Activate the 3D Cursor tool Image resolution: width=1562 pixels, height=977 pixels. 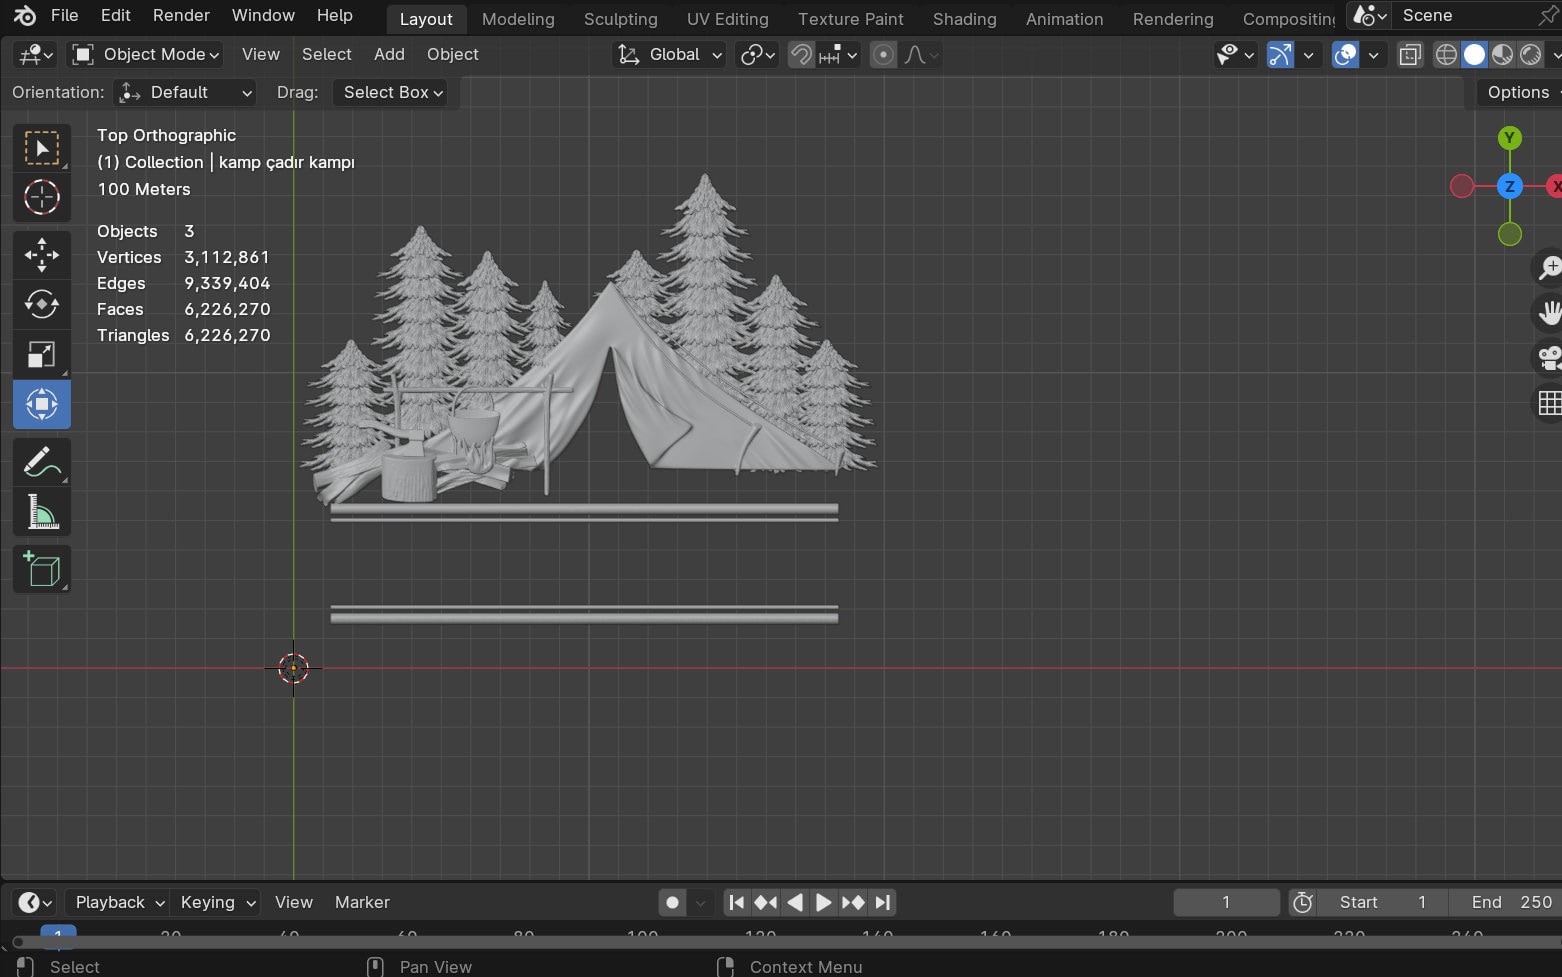[42, 198]
